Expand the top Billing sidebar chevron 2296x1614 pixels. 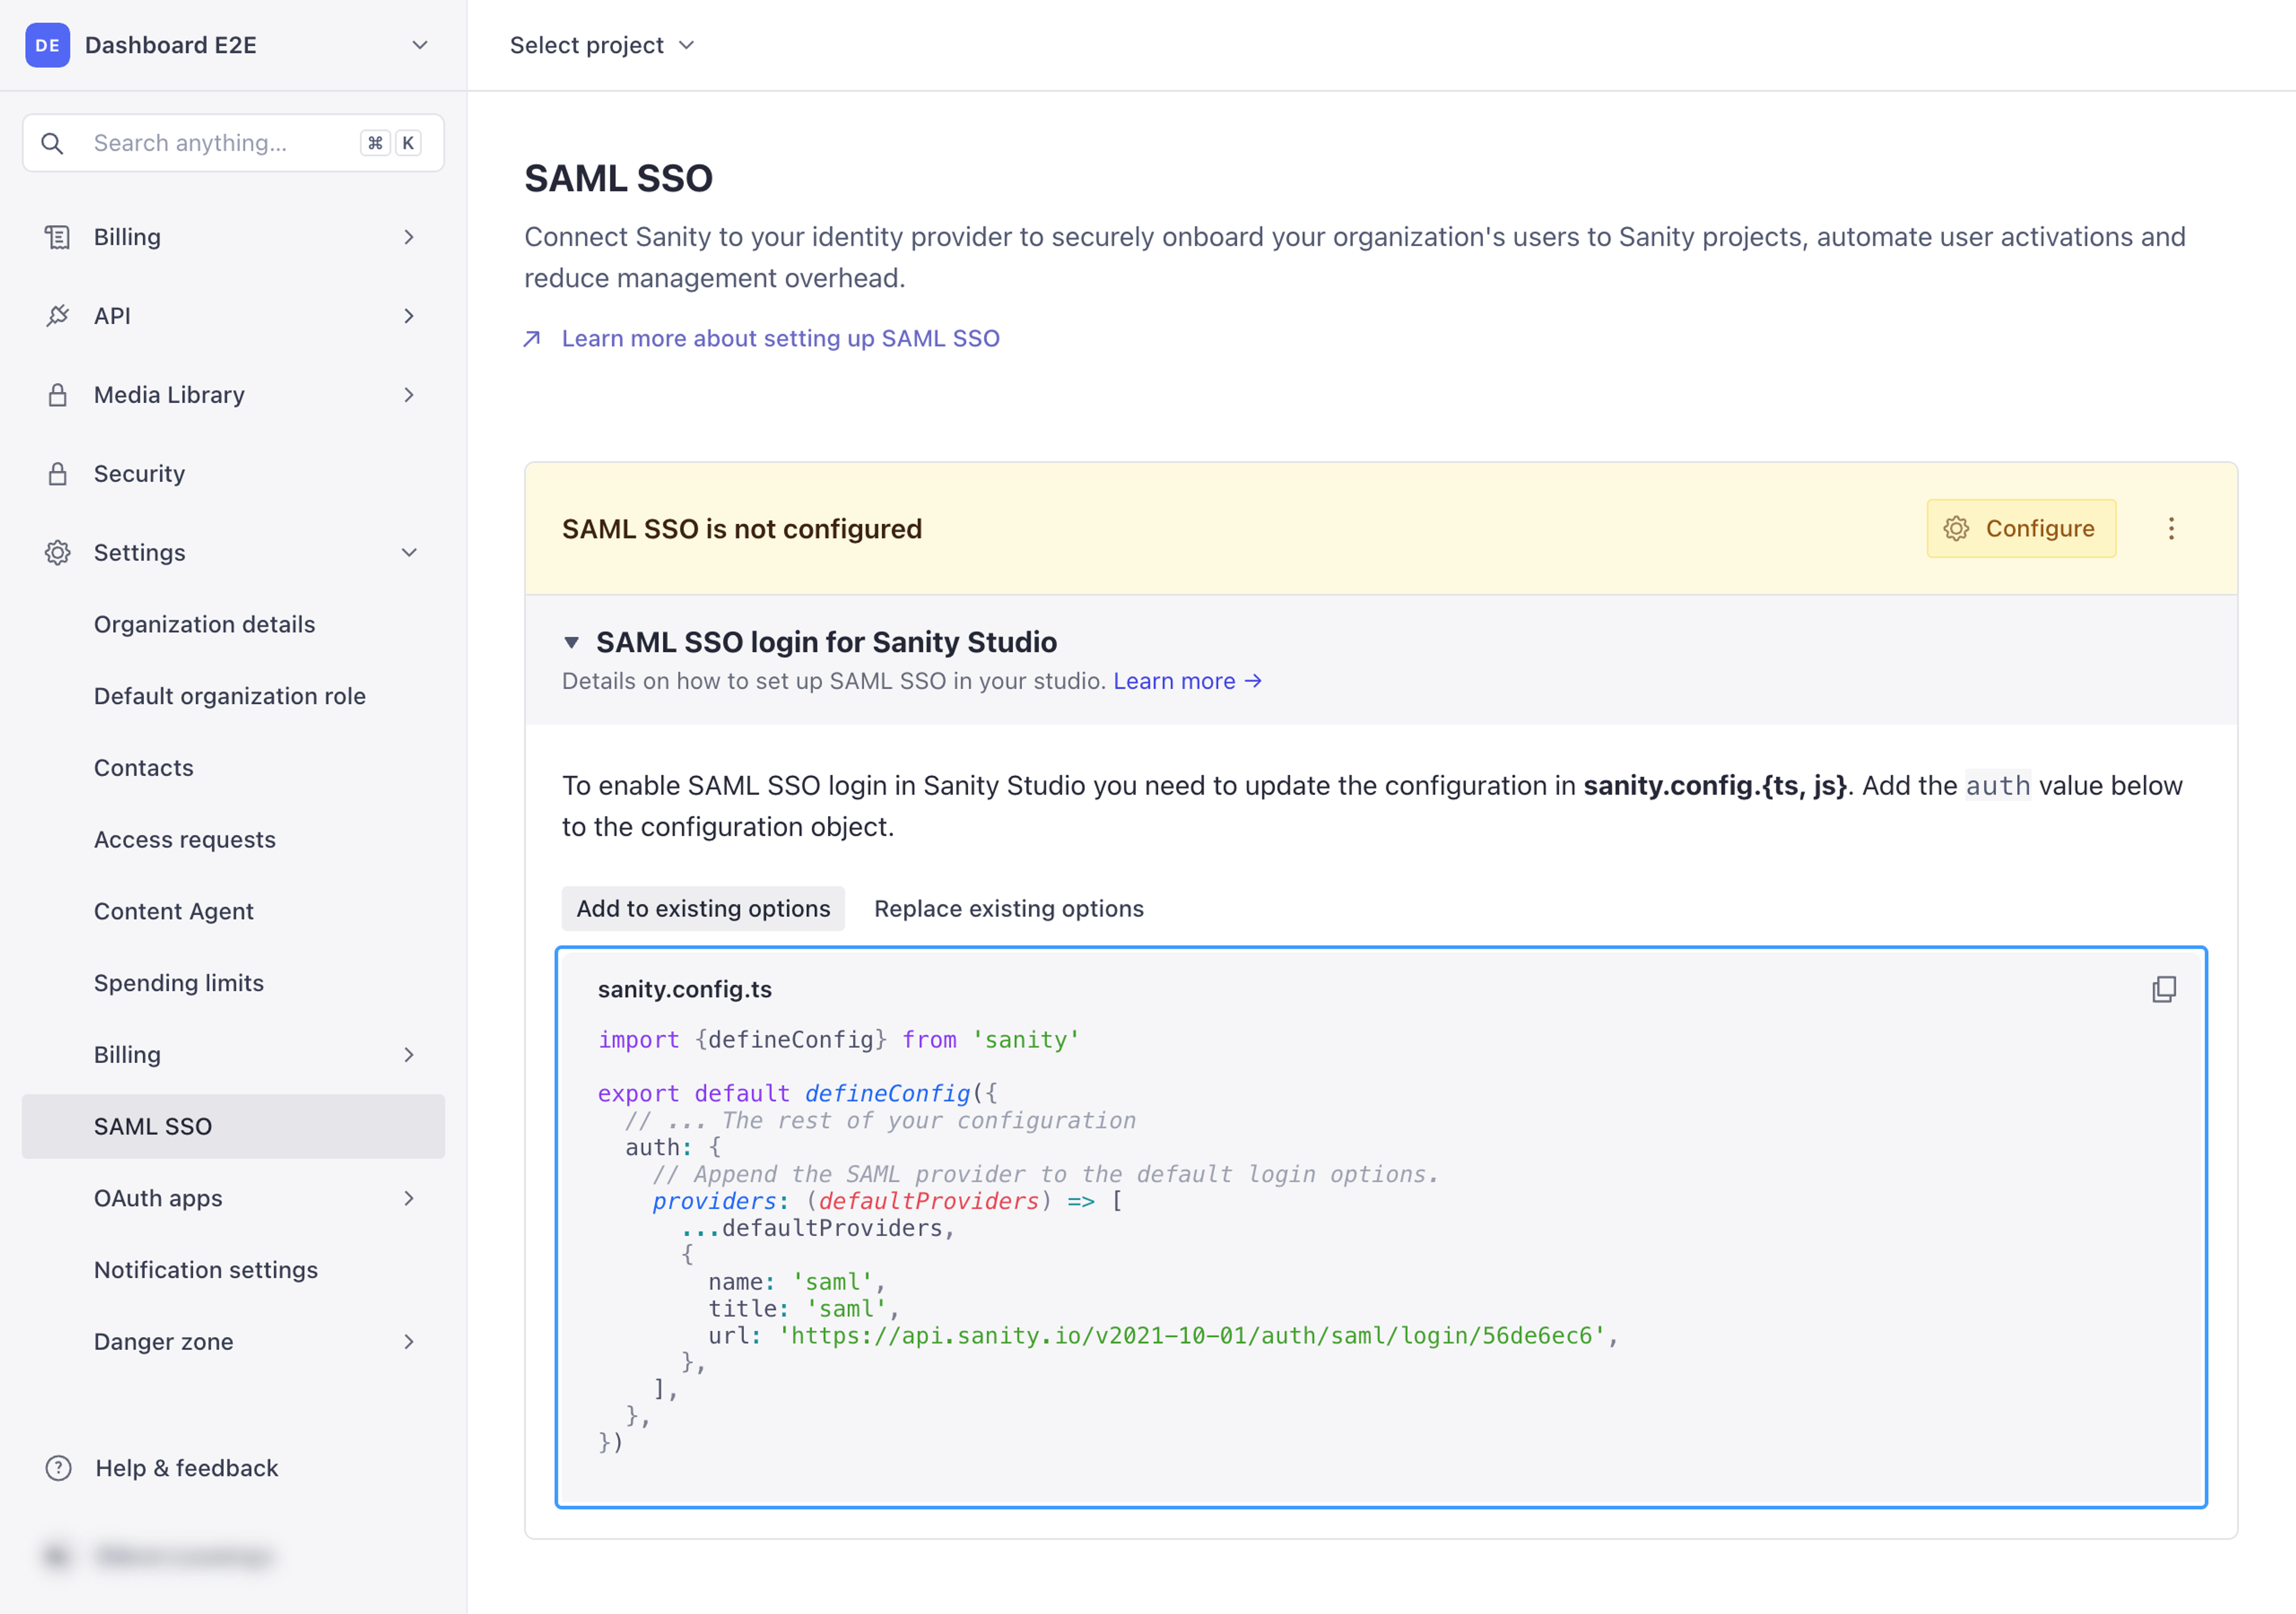[409, 237]
